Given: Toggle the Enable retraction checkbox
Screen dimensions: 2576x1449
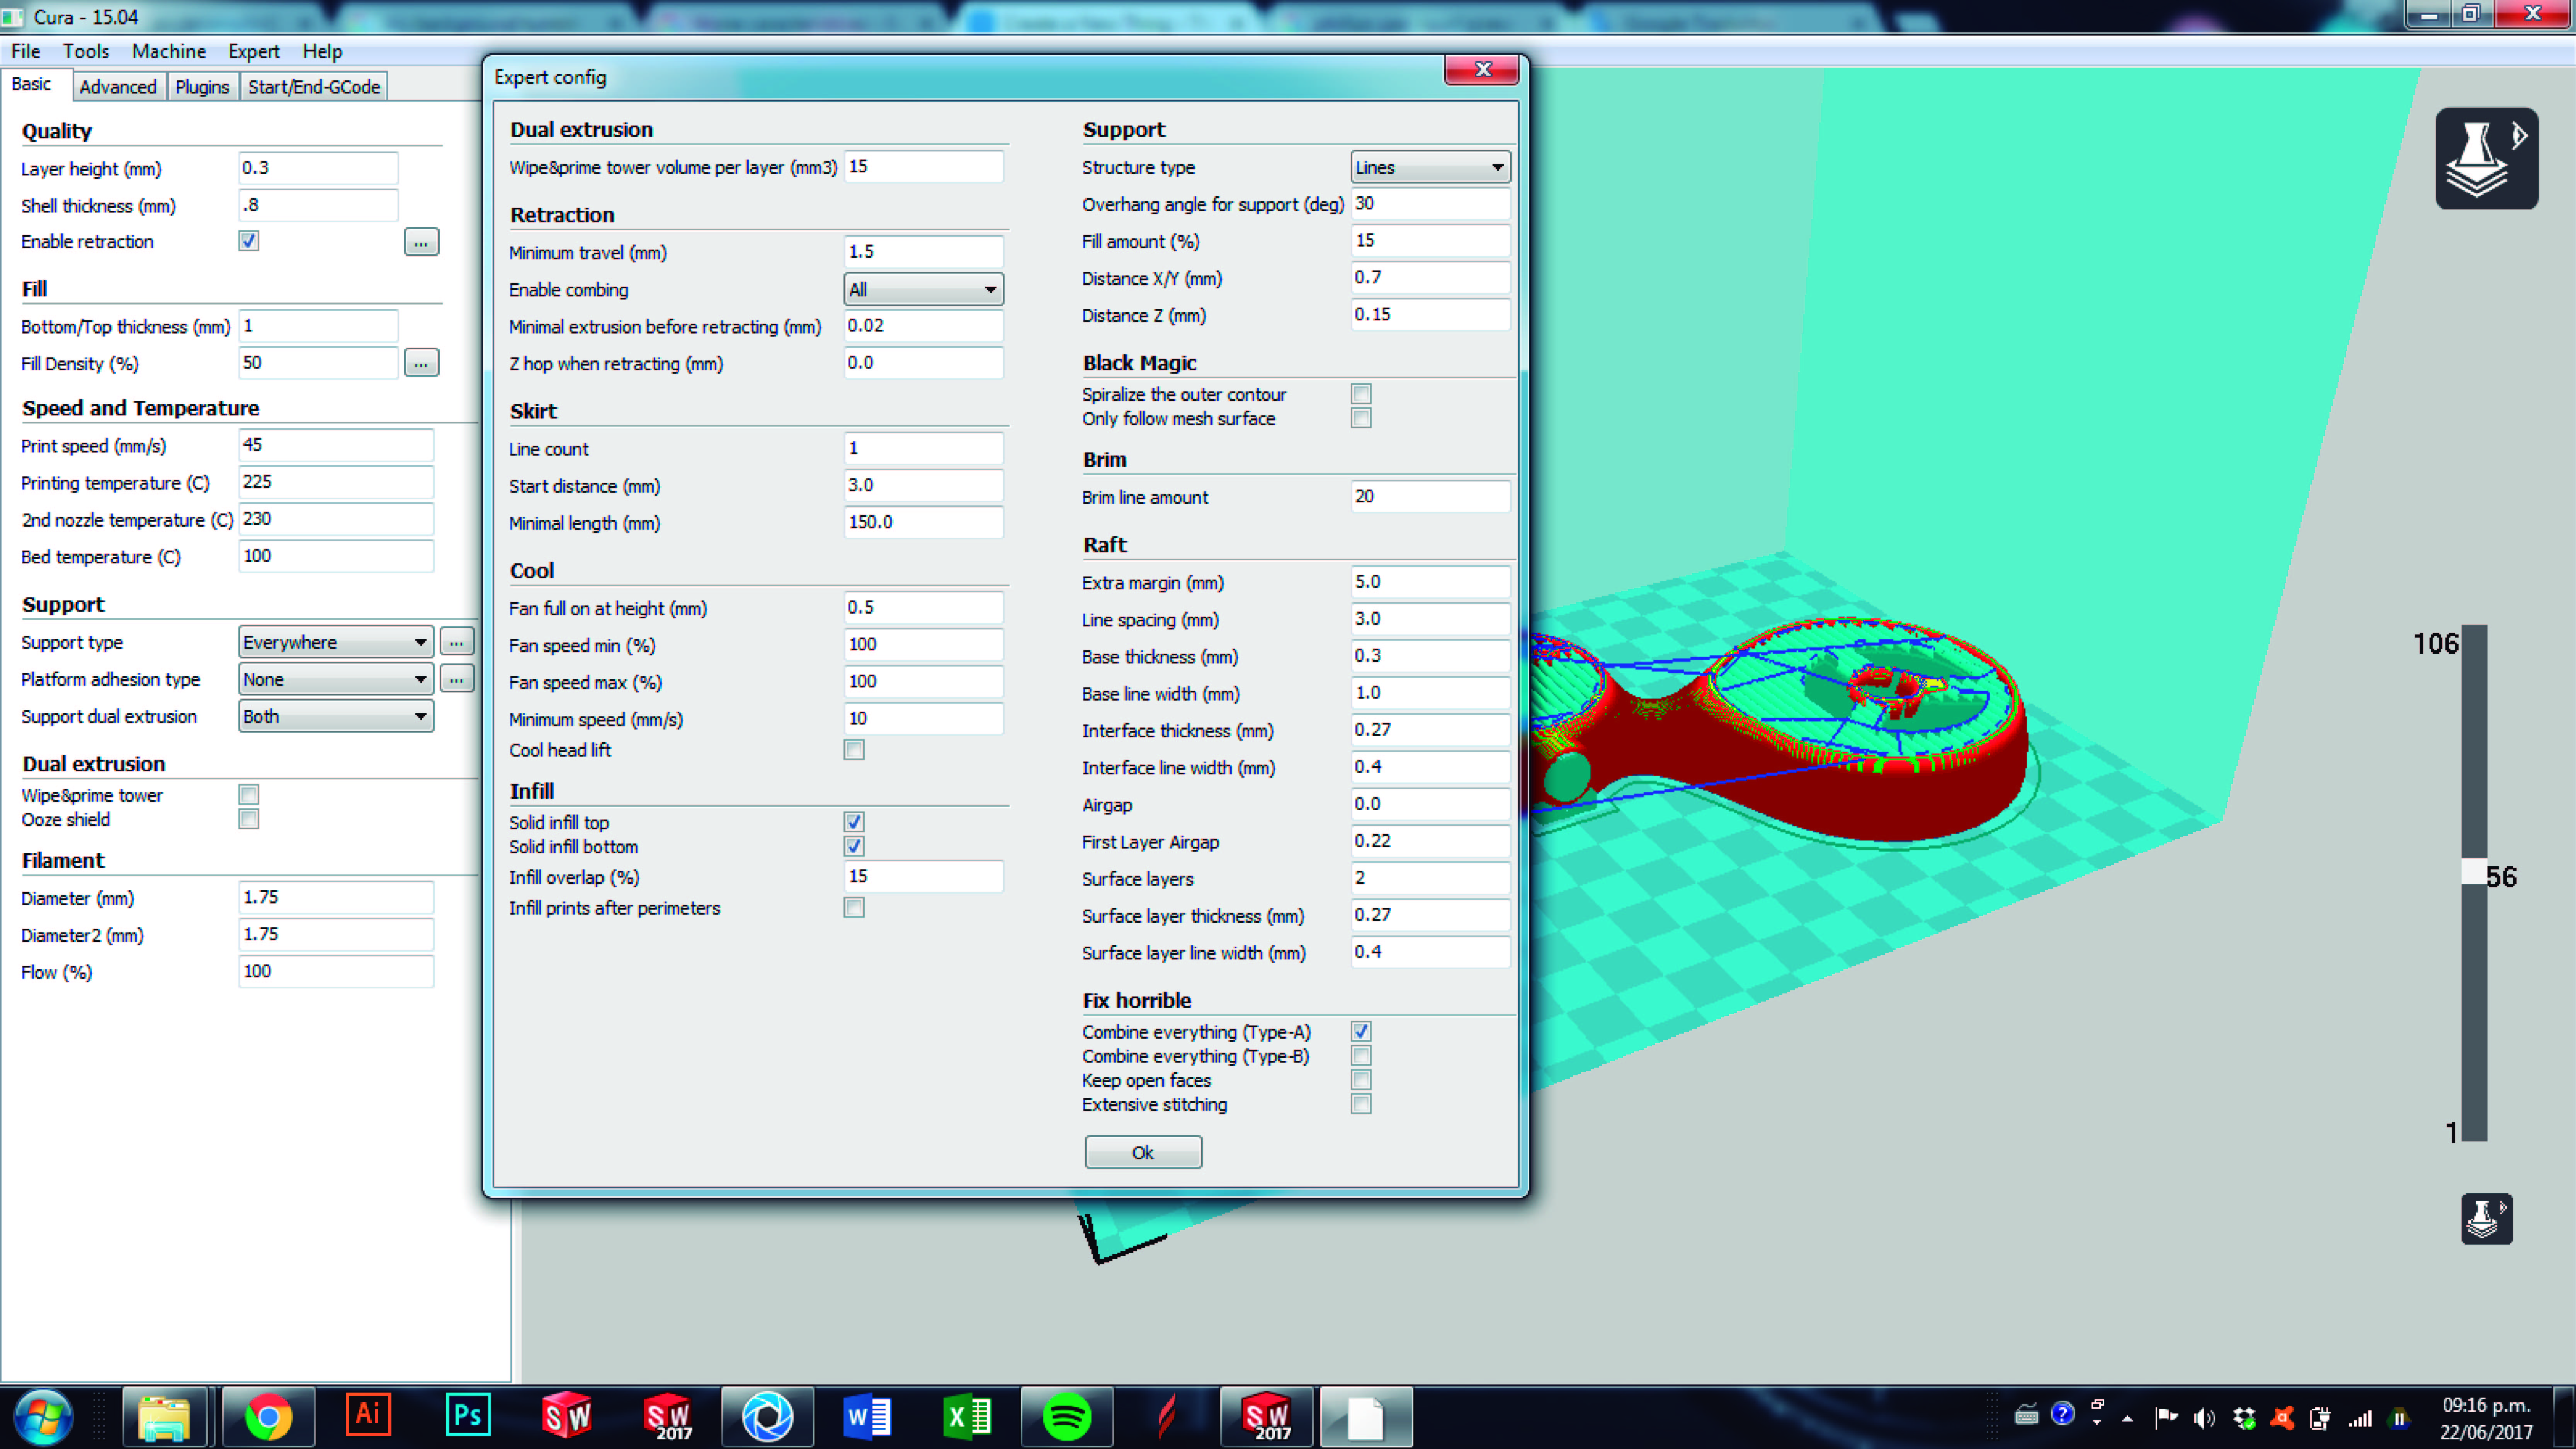Looking at the screenshot, I should point(249,241).
